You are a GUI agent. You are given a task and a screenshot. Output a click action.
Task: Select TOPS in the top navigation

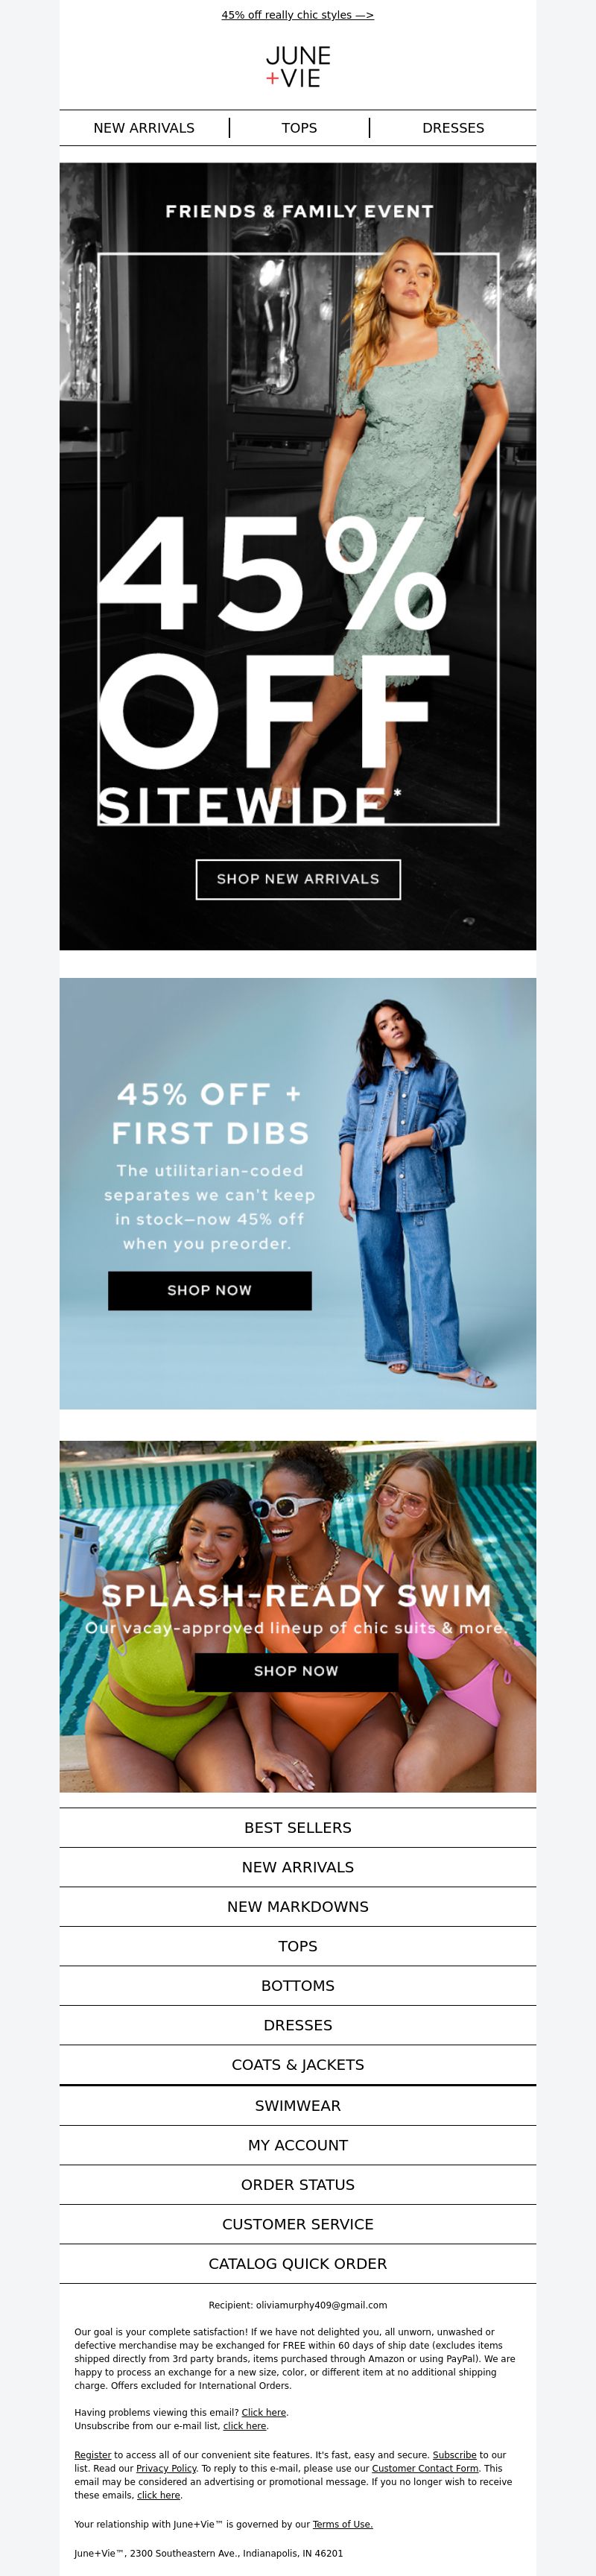pos(299,128)
